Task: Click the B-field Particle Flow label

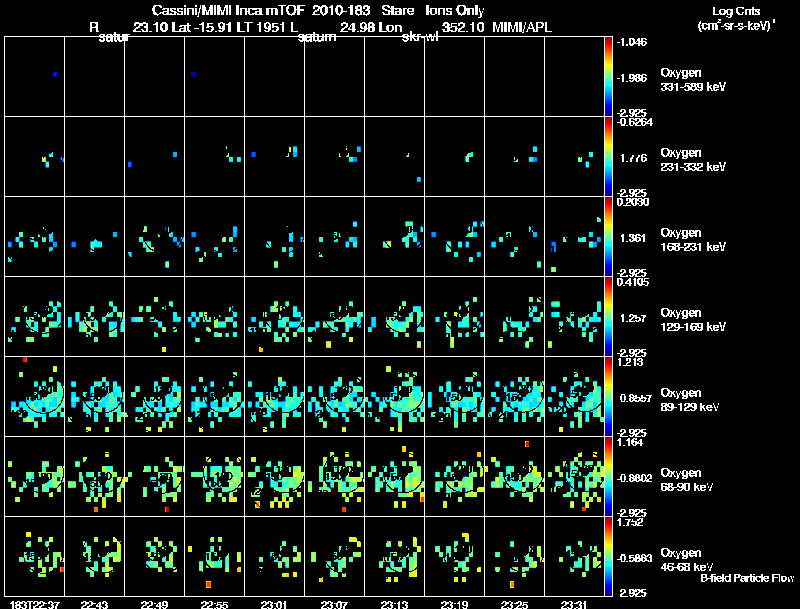Action: [746, 578]
